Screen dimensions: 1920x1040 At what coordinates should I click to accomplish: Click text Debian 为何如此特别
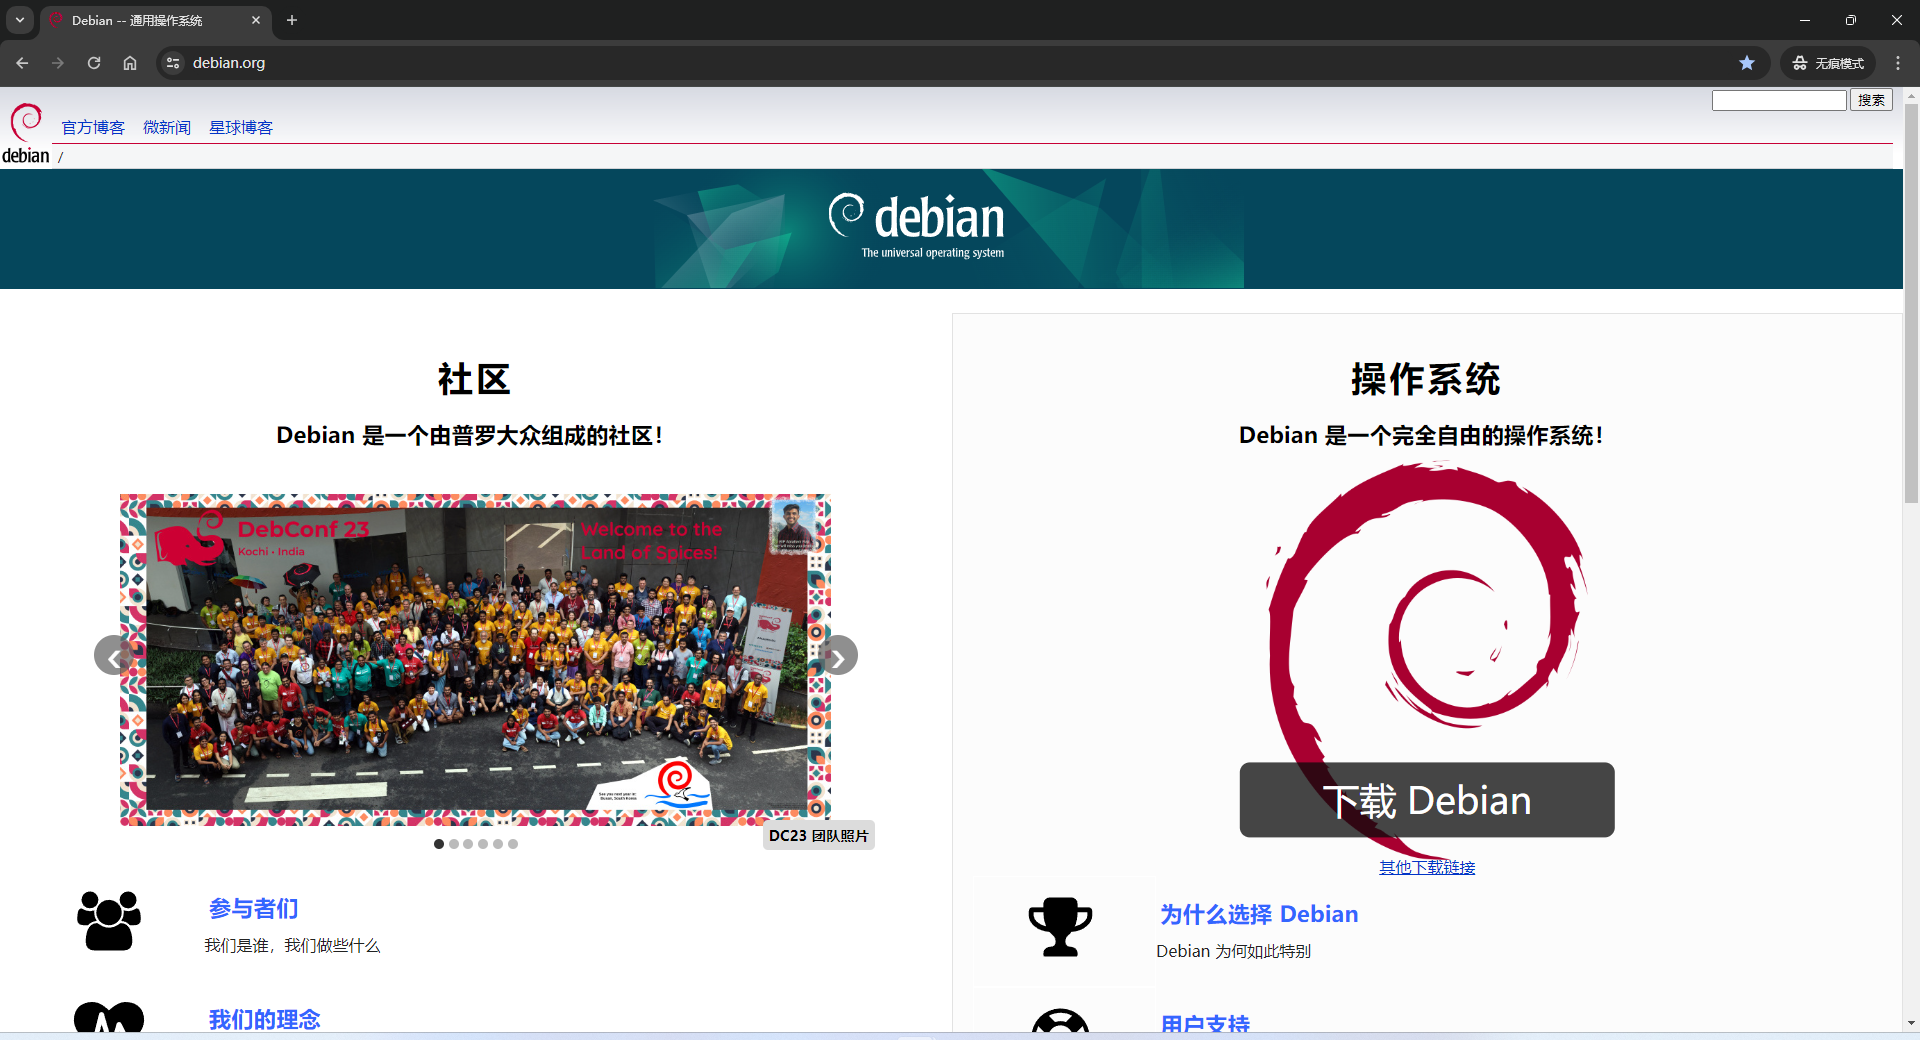1233,951
